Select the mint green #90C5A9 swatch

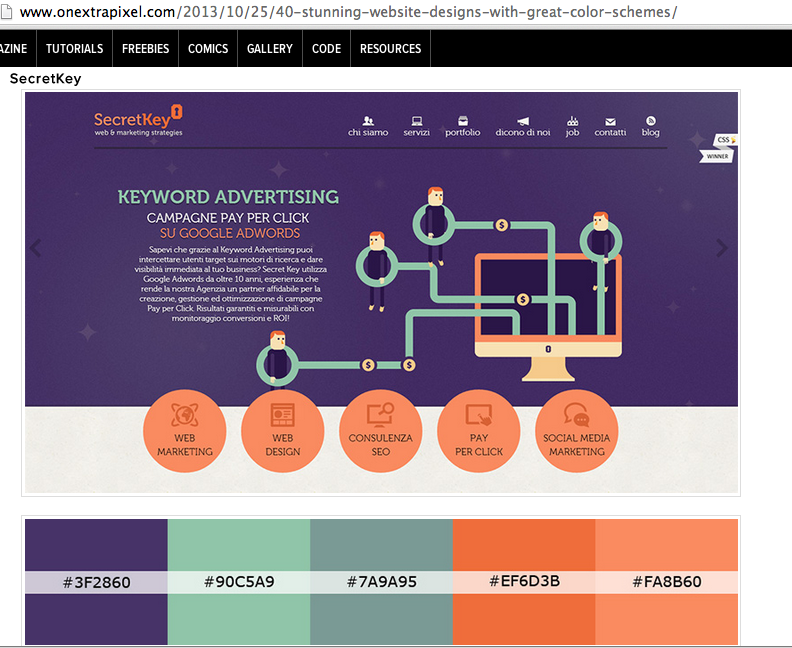239,582
